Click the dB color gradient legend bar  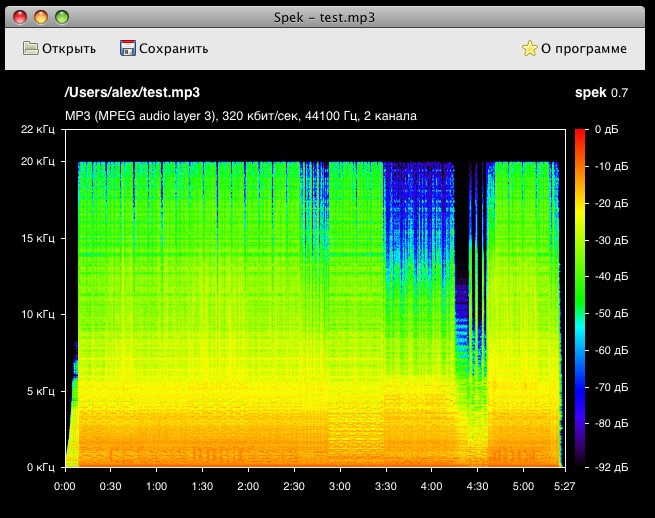[x=580, y=298]
